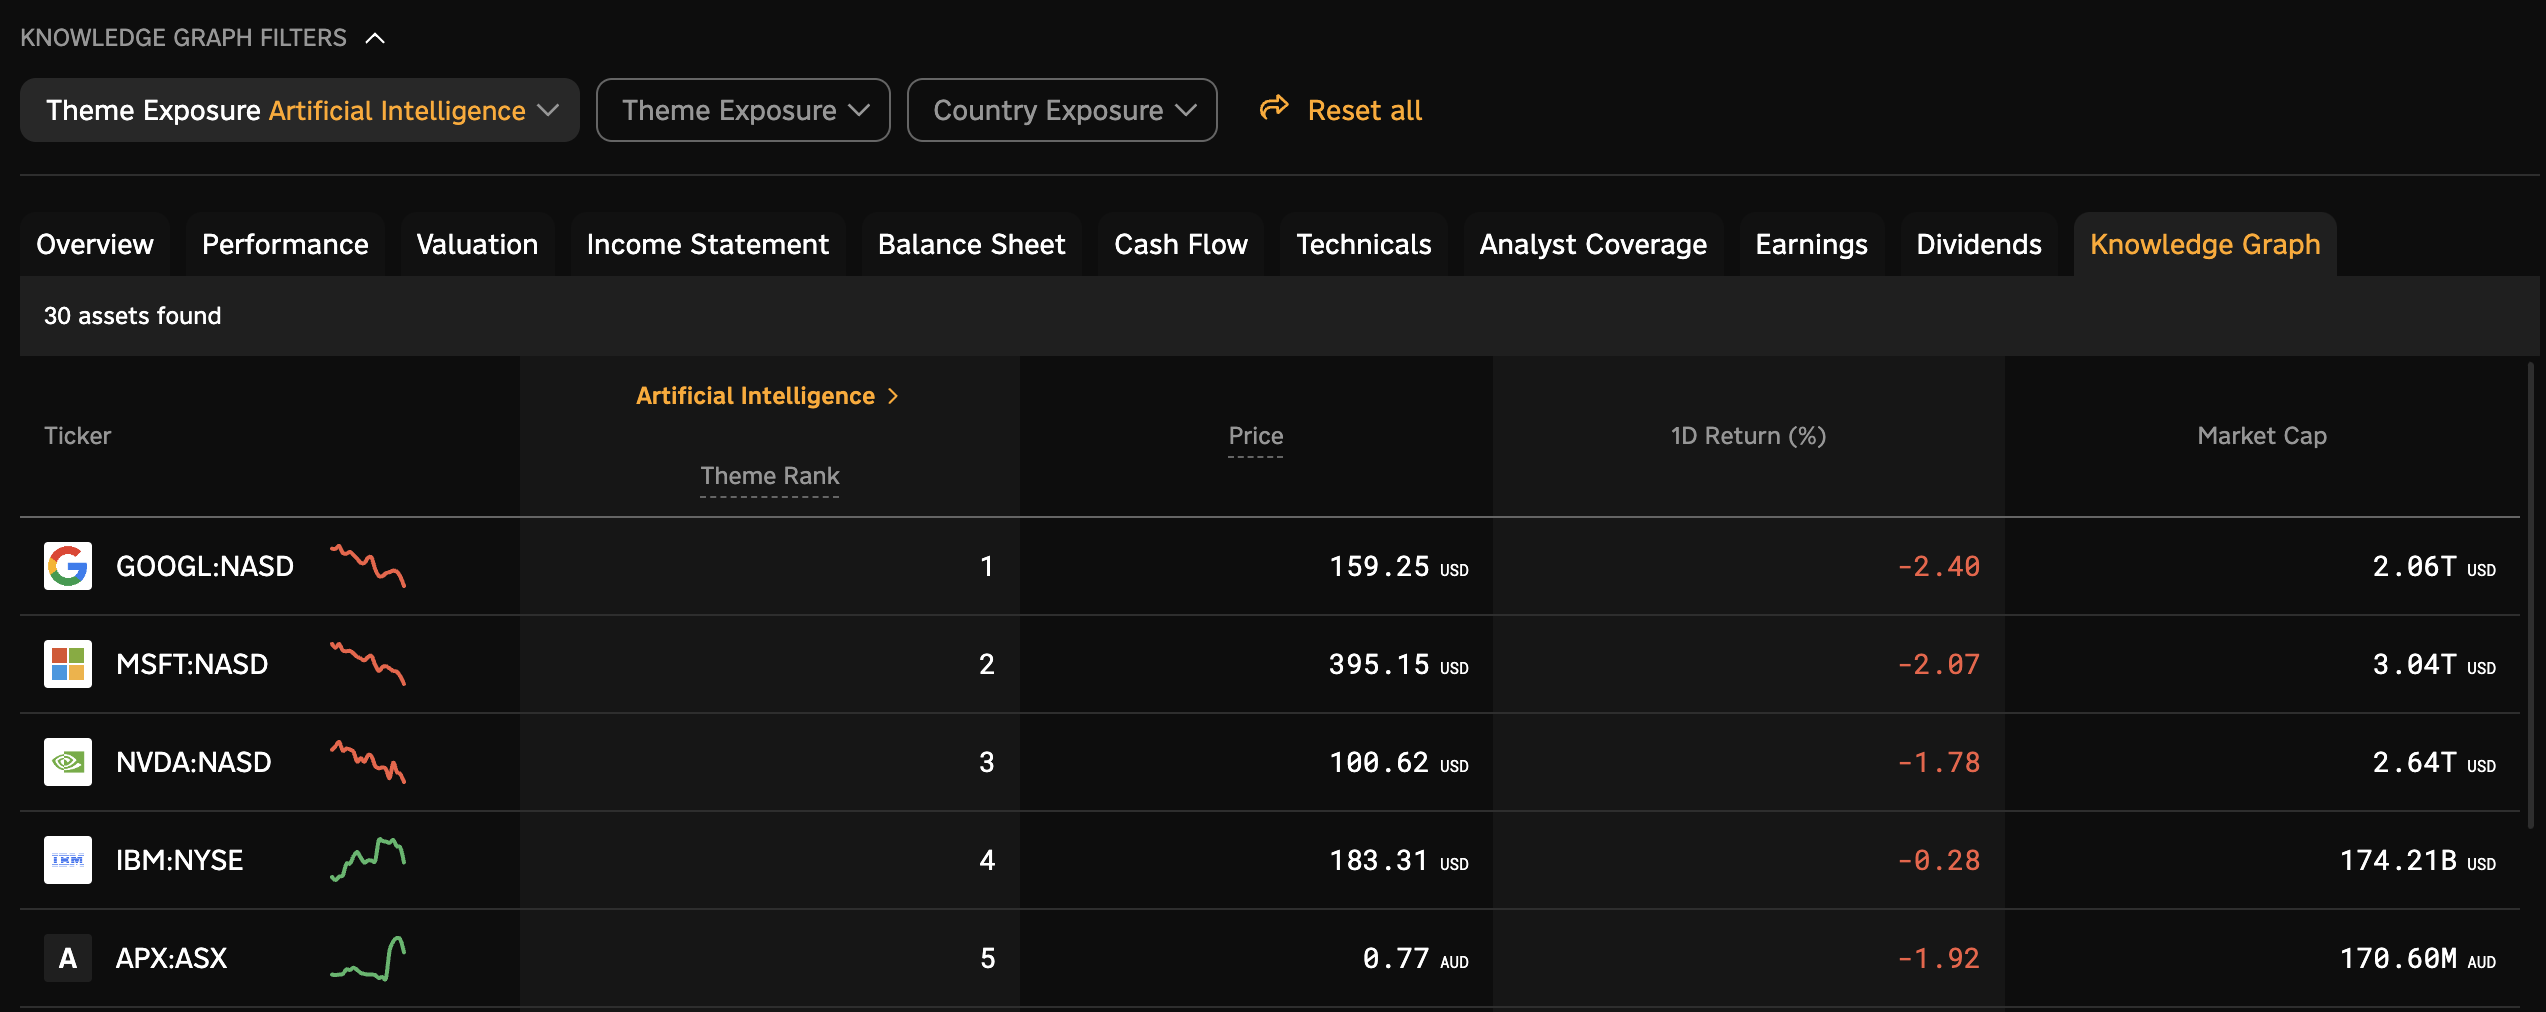Viewport: 2546px width, 1012px height.
Task: Sort by the 1D Return (%) column
Action: coord(1749,436)
